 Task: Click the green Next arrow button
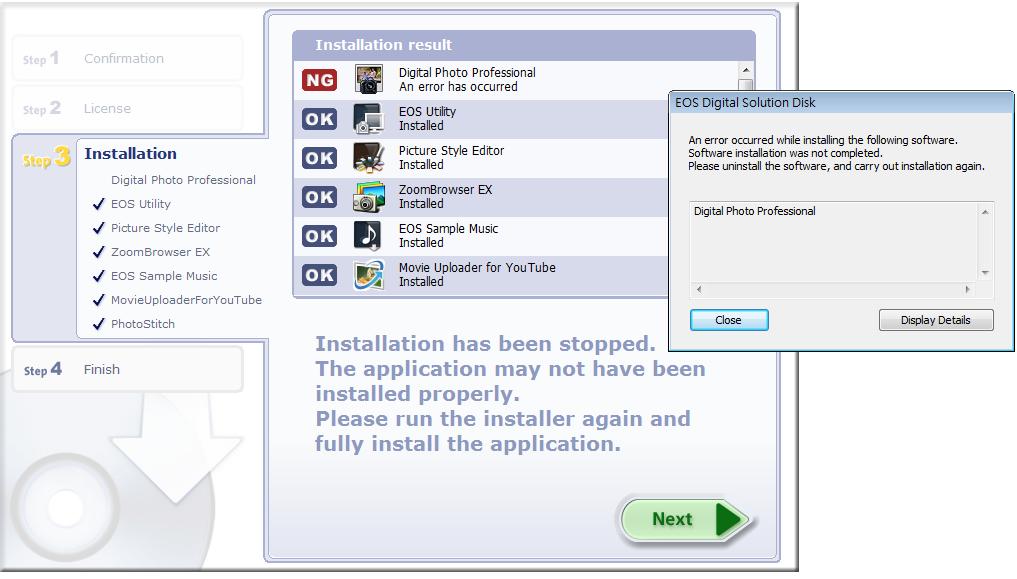685,519
